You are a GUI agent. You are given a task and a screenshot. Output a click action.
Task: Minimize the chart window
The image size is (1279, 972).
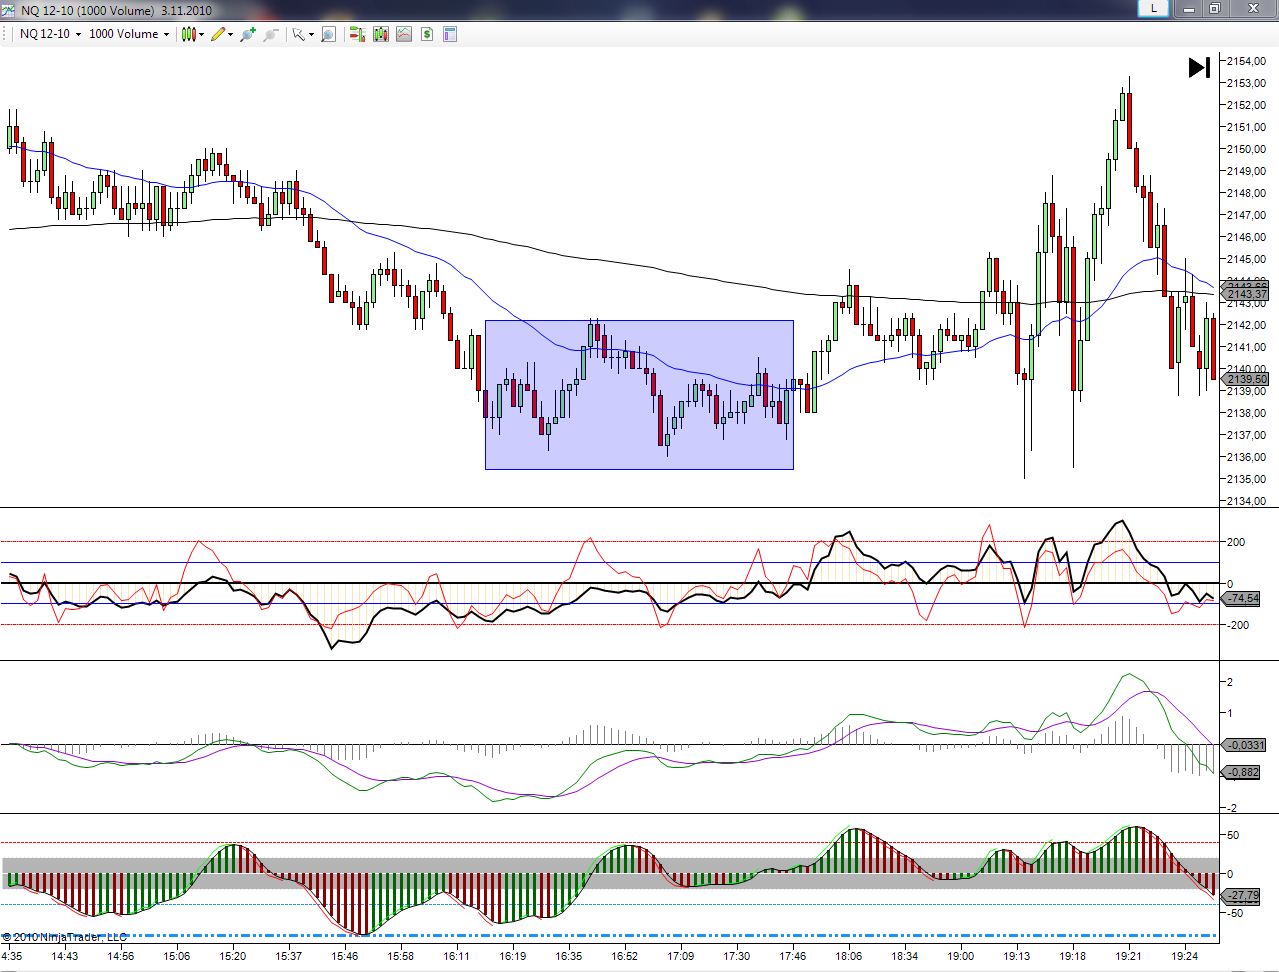click(x=1187, y=8)
